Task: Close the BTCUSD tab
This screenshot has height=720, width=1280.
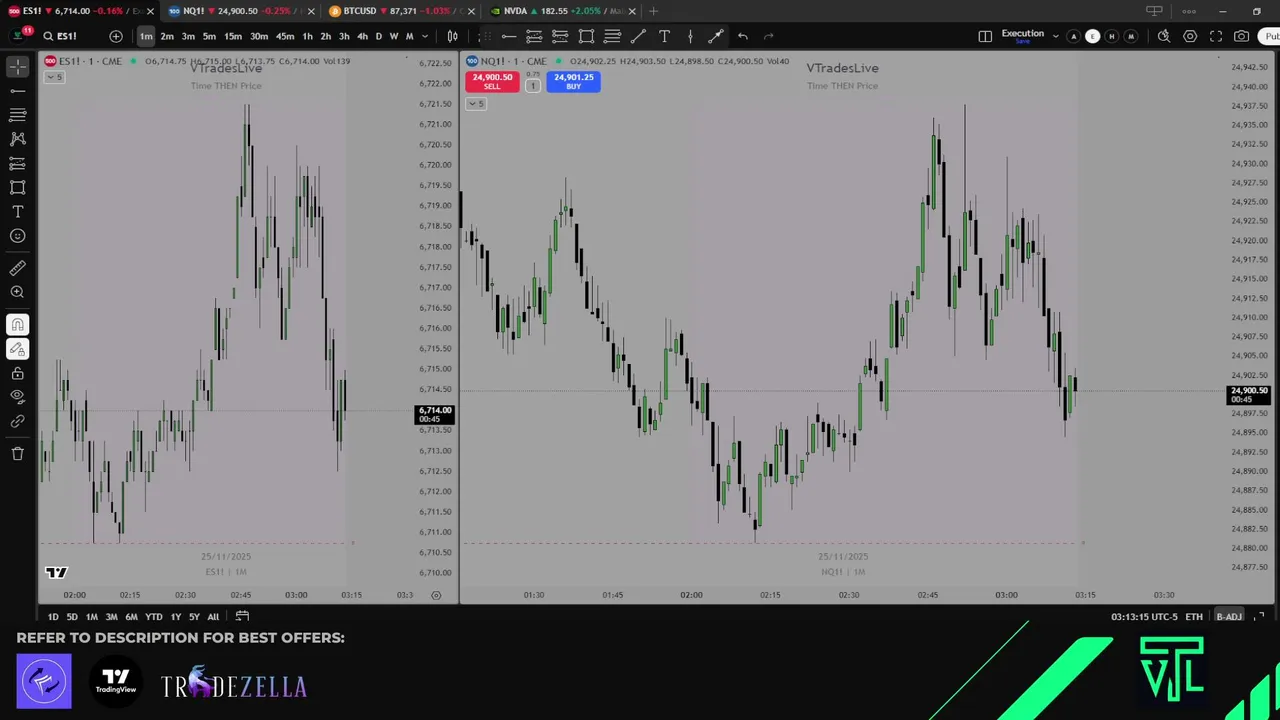Action: pyautogui.click(x=472, y=11)
